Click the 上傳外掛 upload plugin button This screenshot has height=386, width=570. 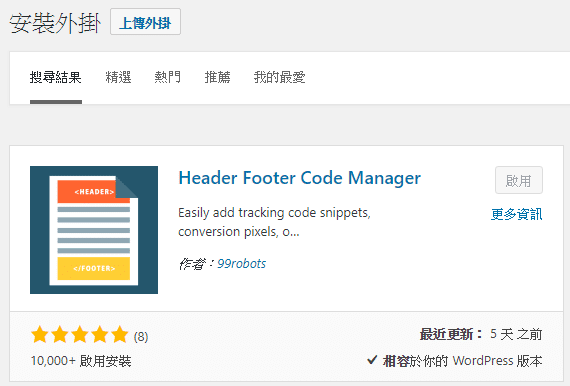coord(145,22)
